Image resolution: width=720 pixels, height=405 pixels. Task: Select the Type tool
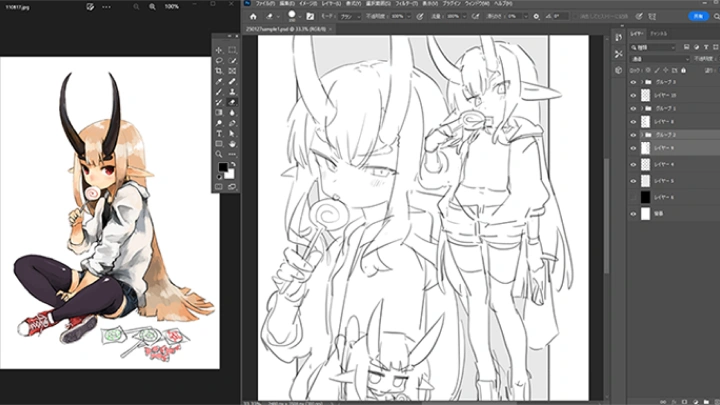click(x=219, y=132)
